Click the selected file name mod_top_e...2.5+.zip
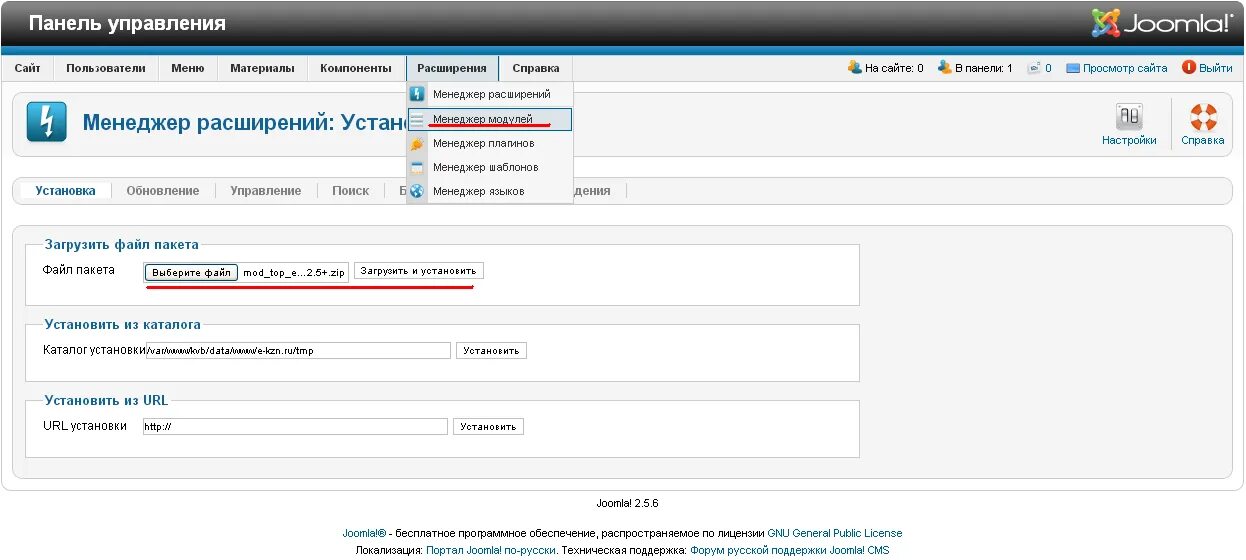This screenshot has height=560, width=1246. [294, 272]
